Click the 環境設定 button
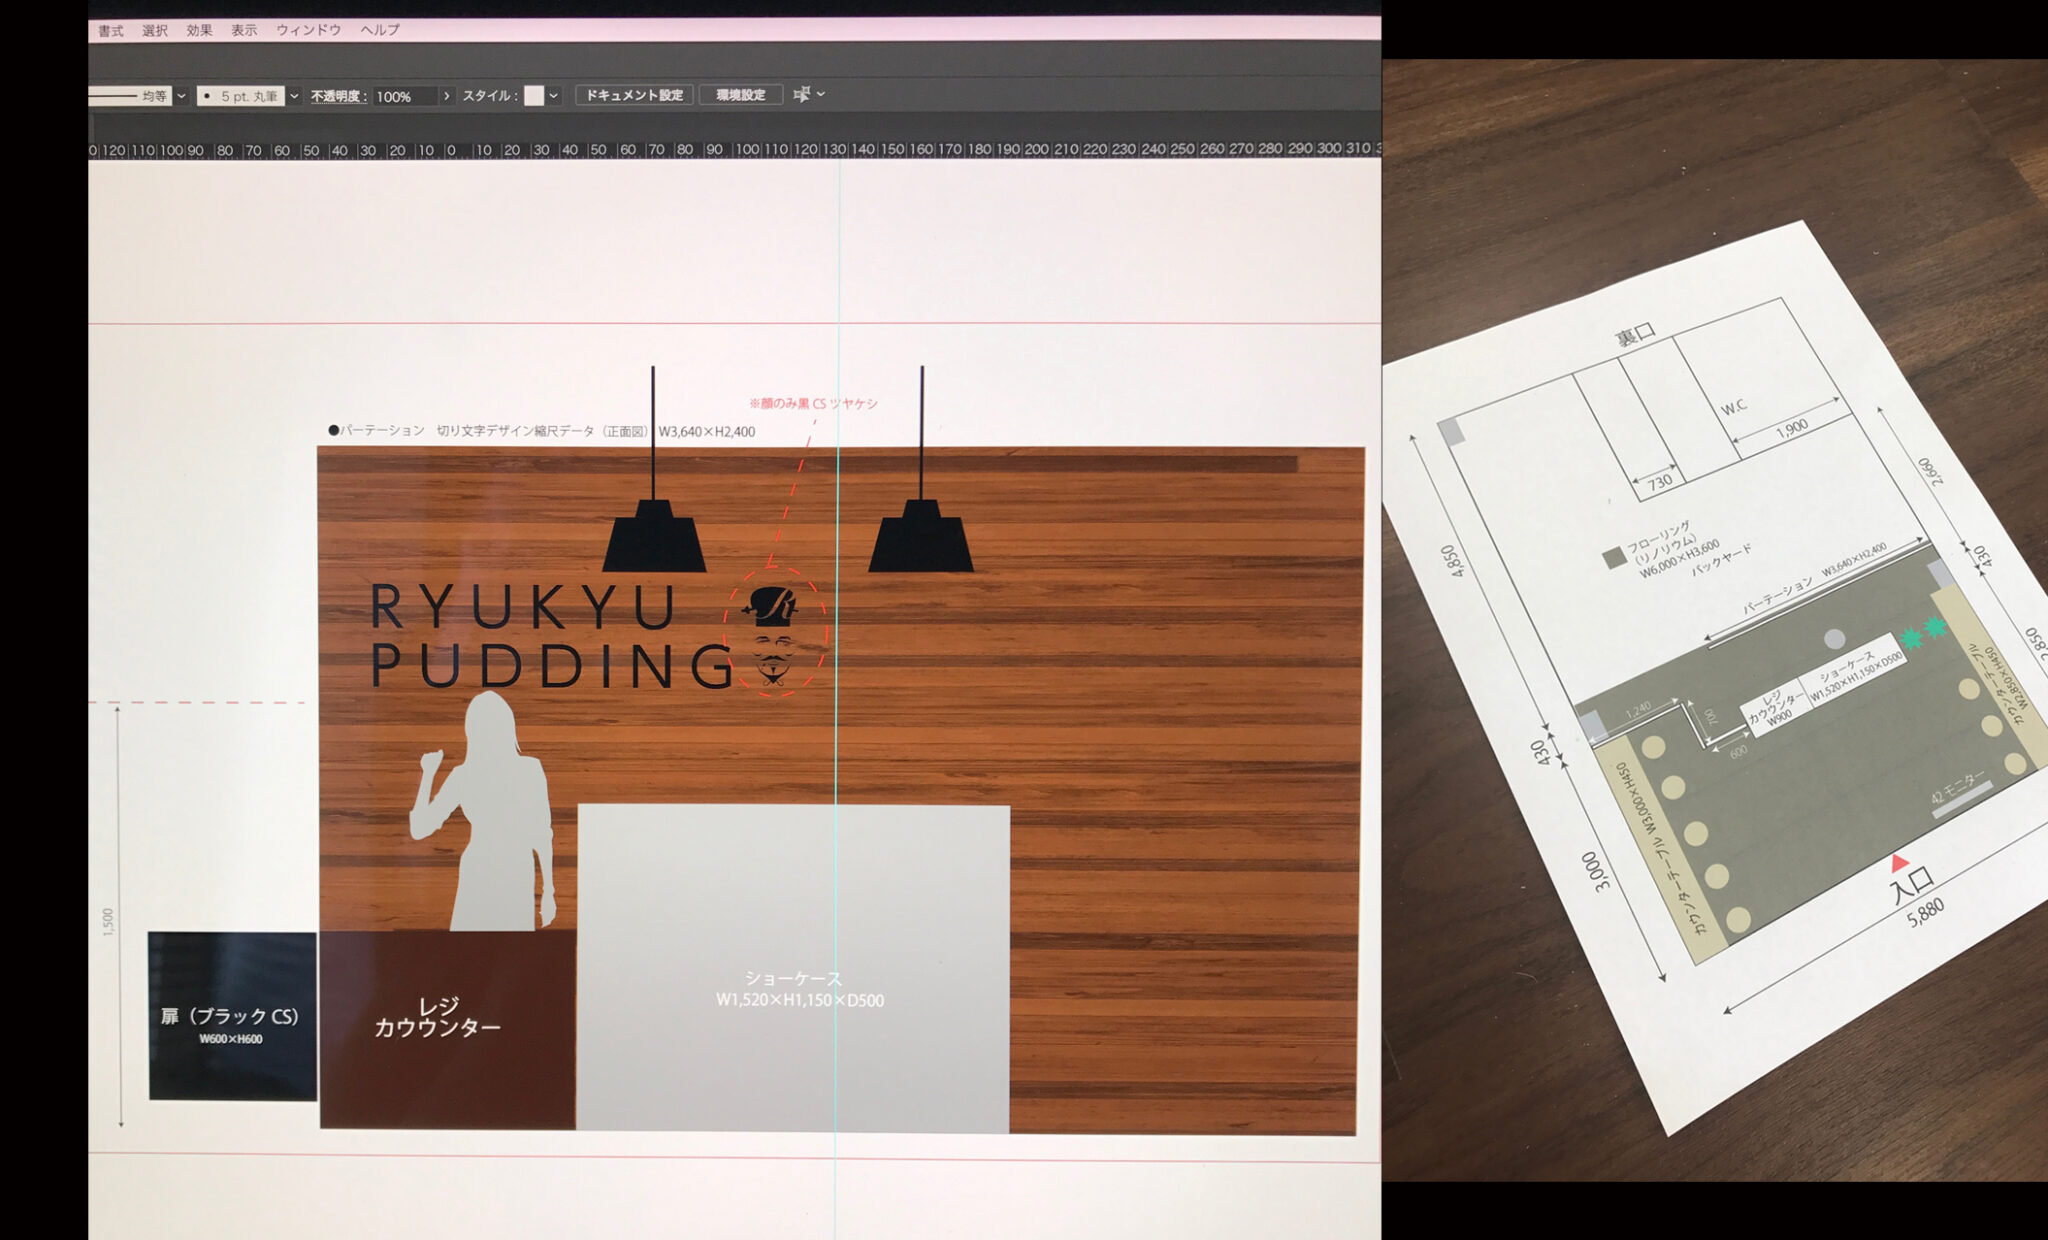Screen dimensions: 2048x1240 pos(740,95)
